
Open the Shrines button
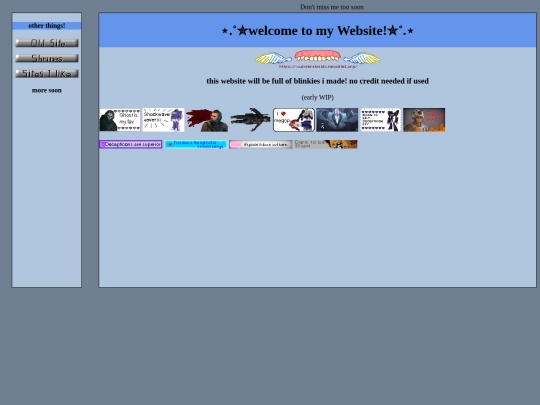point(47,58)
